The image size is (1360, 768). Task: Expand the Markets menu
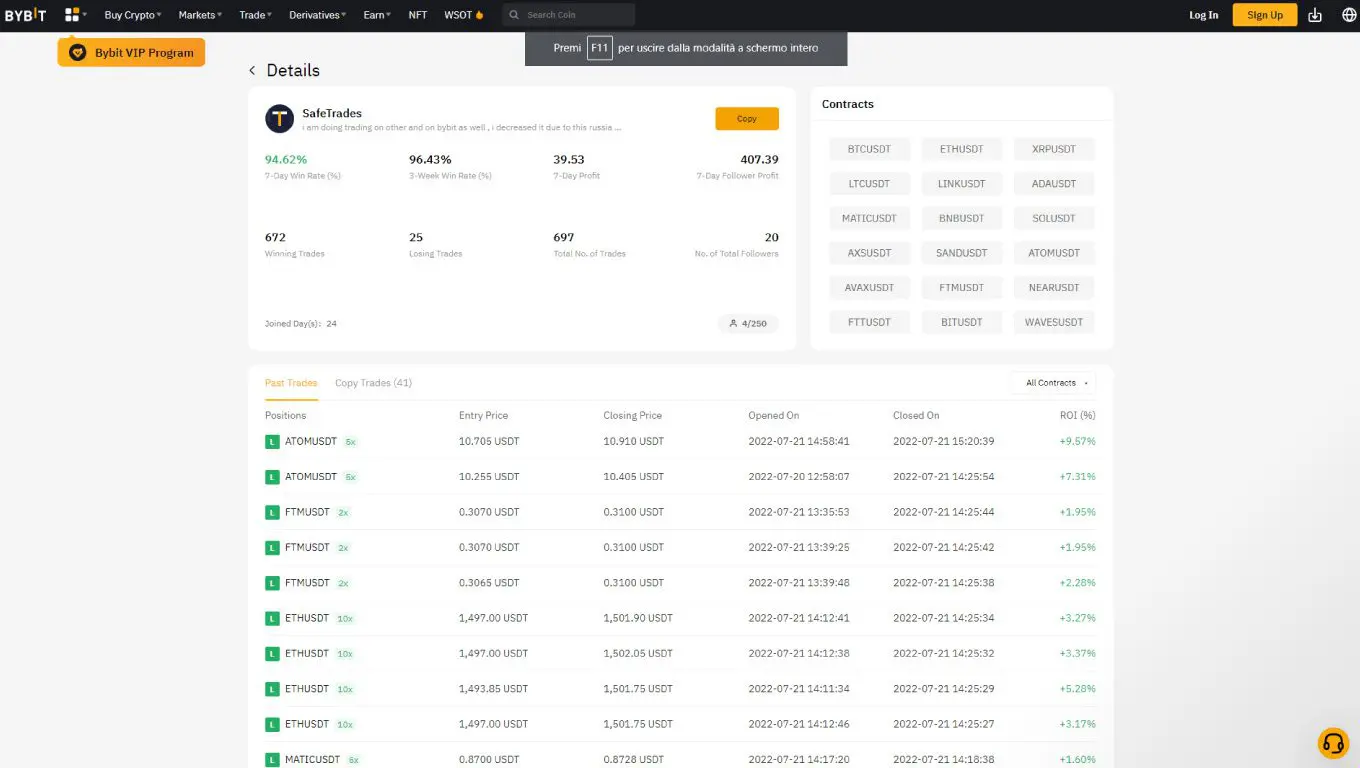click(x=200, y=15)
